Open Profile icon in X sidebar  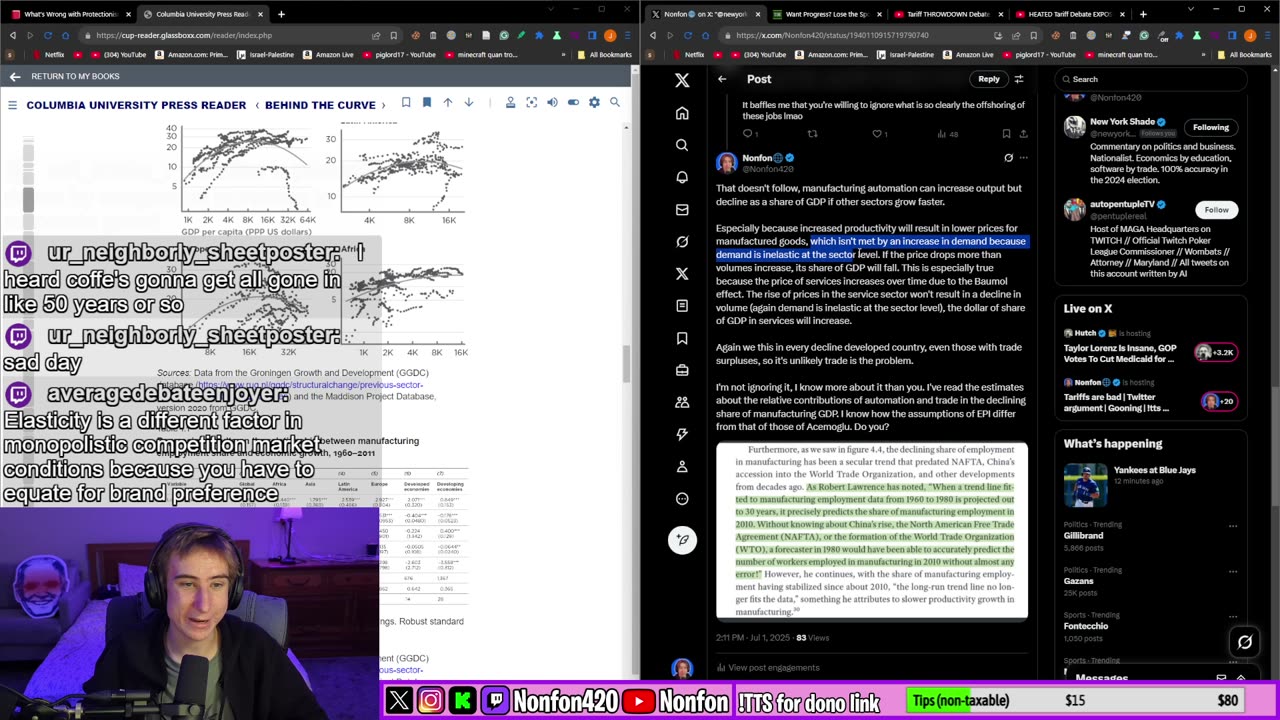click(682, 466)
